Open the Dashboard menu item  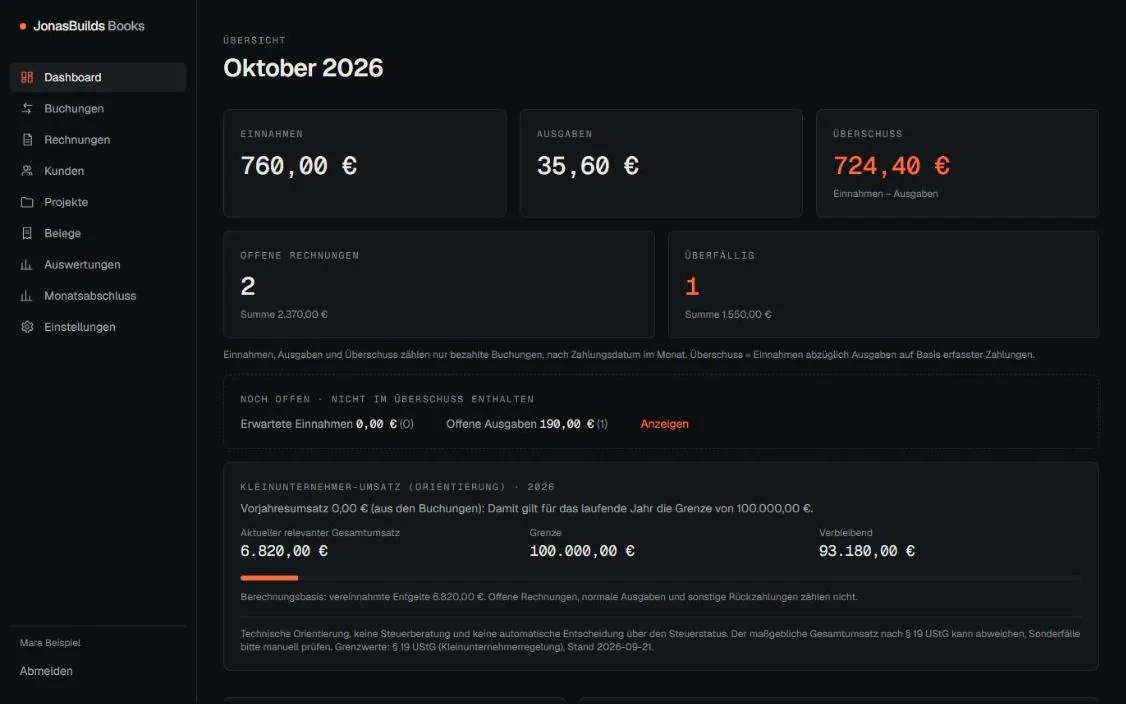coord(98,77)
